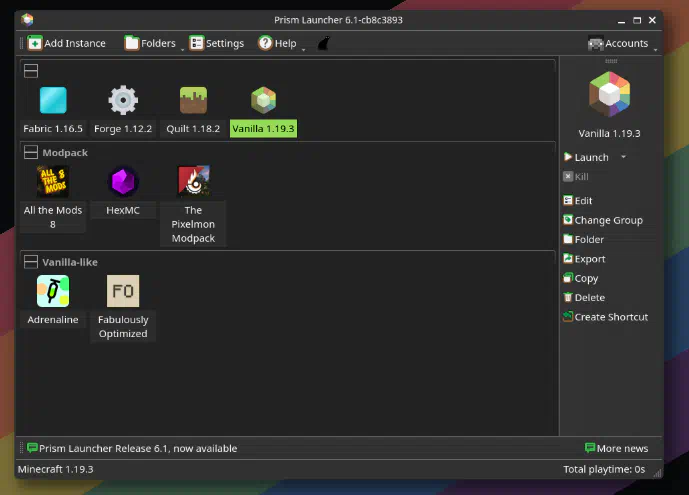
Task: Click Edit in the instance side panel
Action: pos(578,201)
